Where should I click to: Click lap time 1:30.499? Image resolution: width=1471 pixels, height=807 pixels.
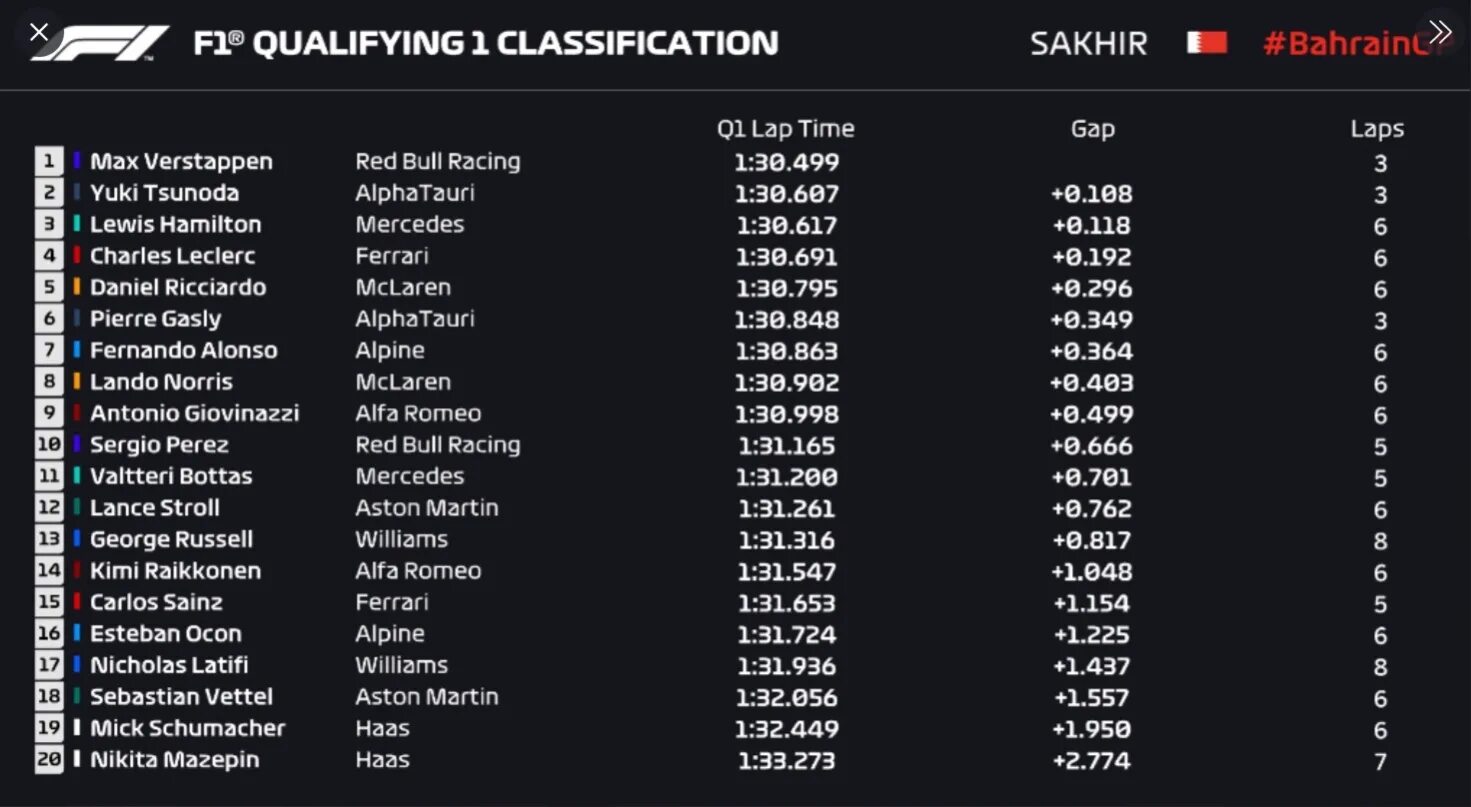[787, 162]
